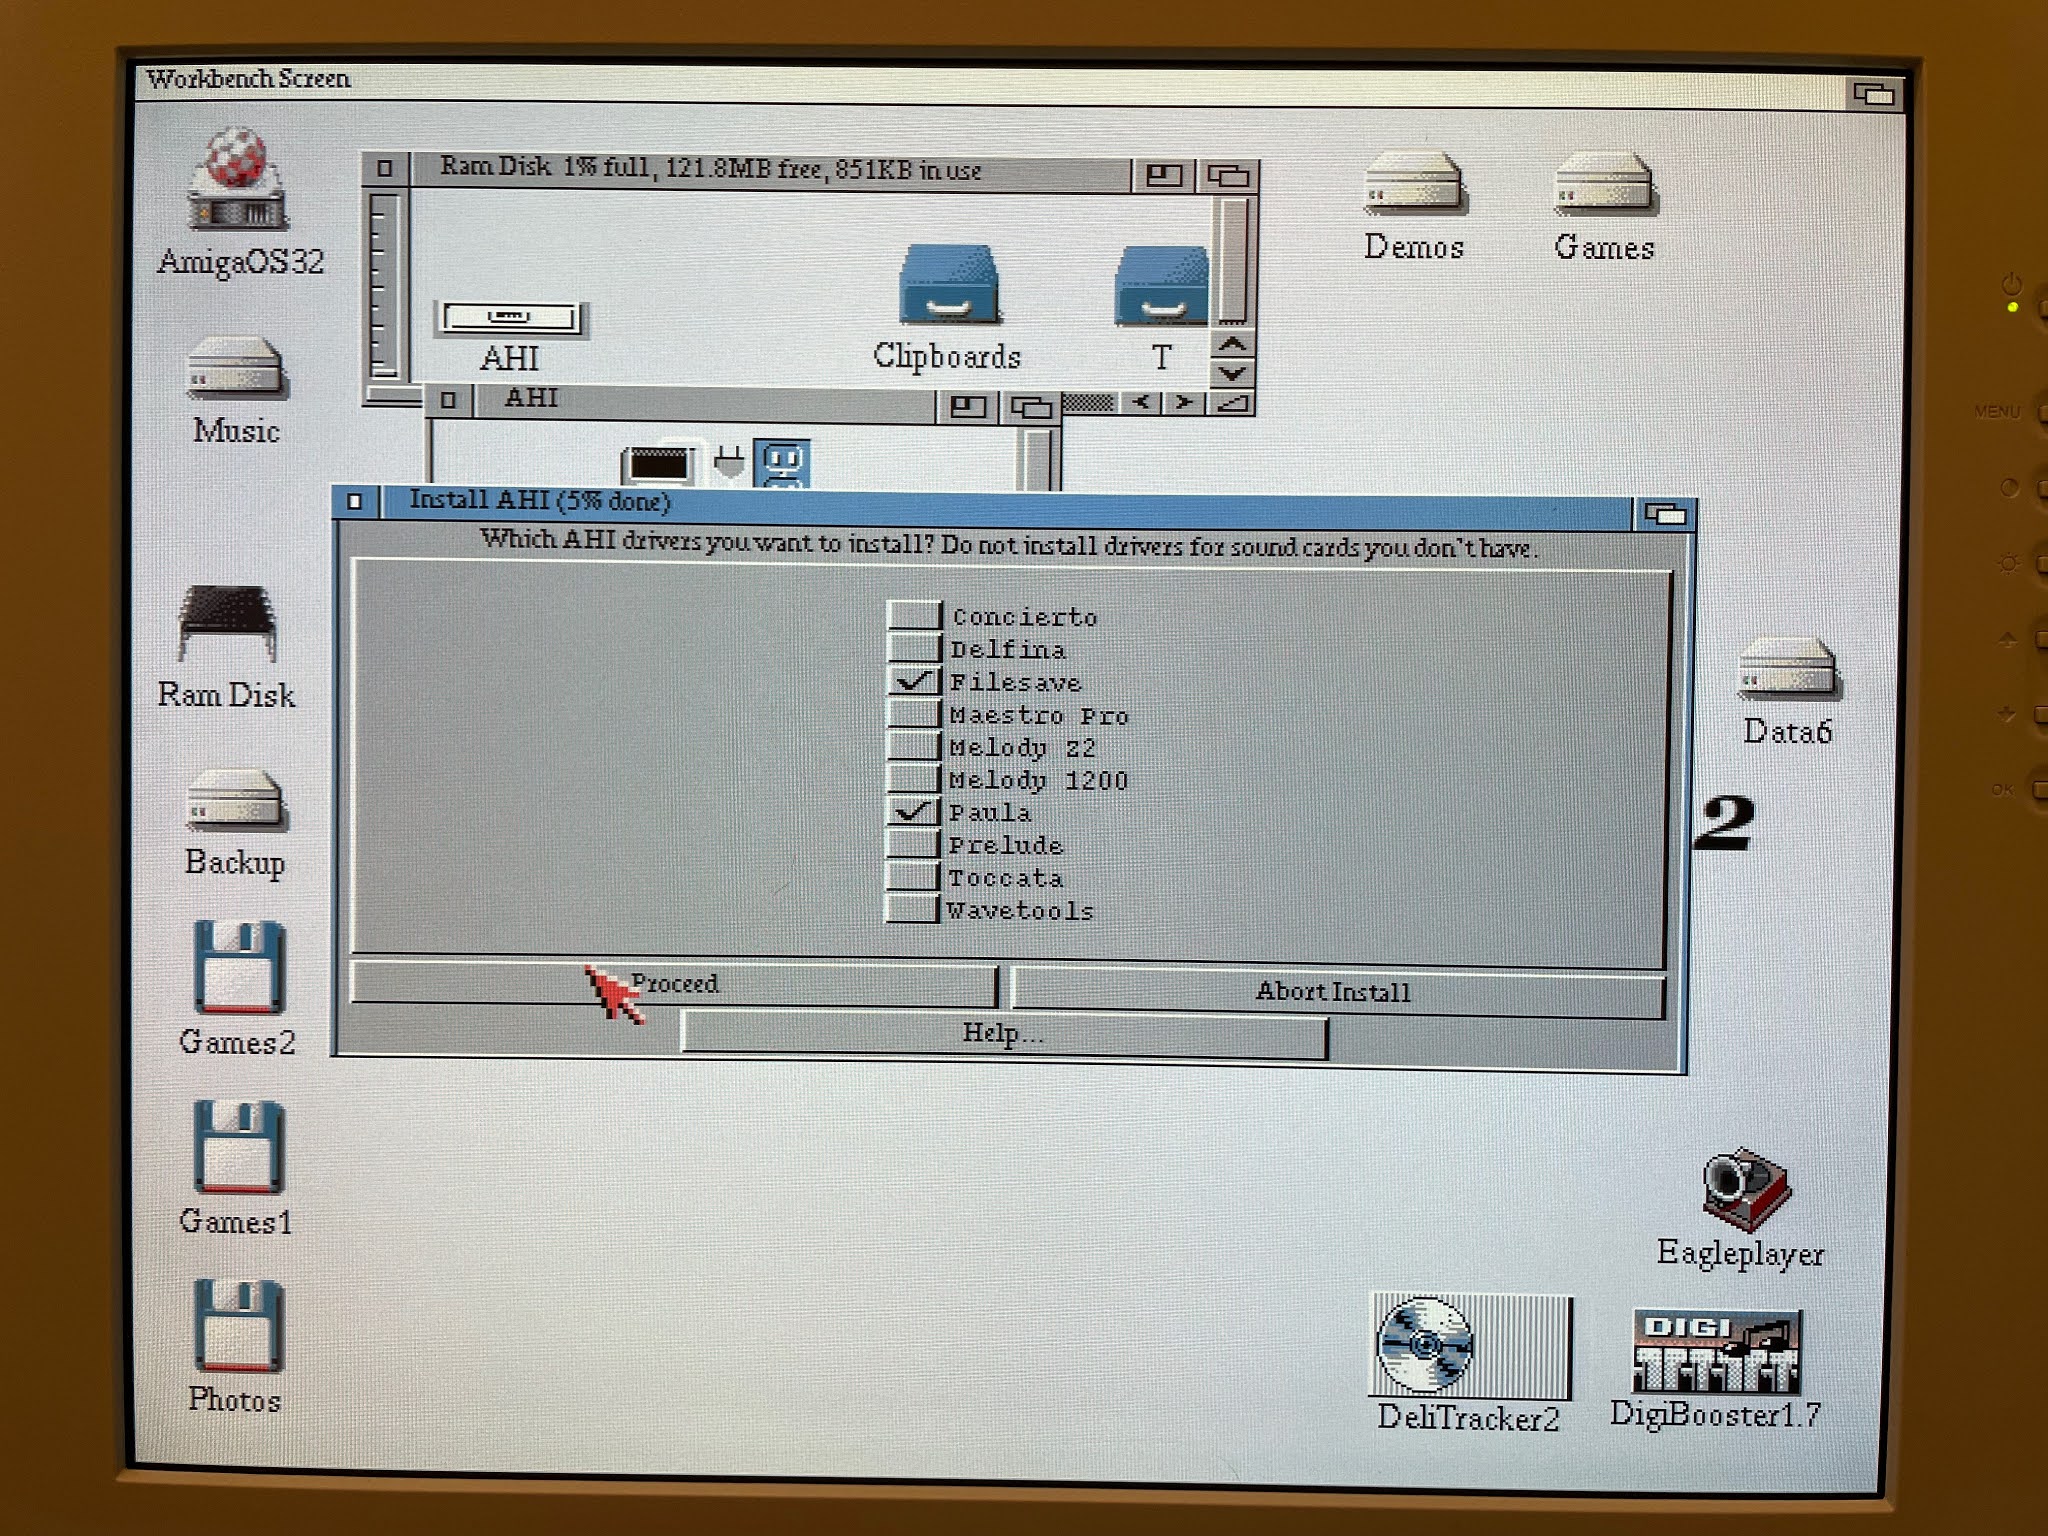Image resolution: width=2048 pixels, height=1536 pixels.
Task: Click Ram Disk vertical scrollbar
Action: coord(1232,262)
